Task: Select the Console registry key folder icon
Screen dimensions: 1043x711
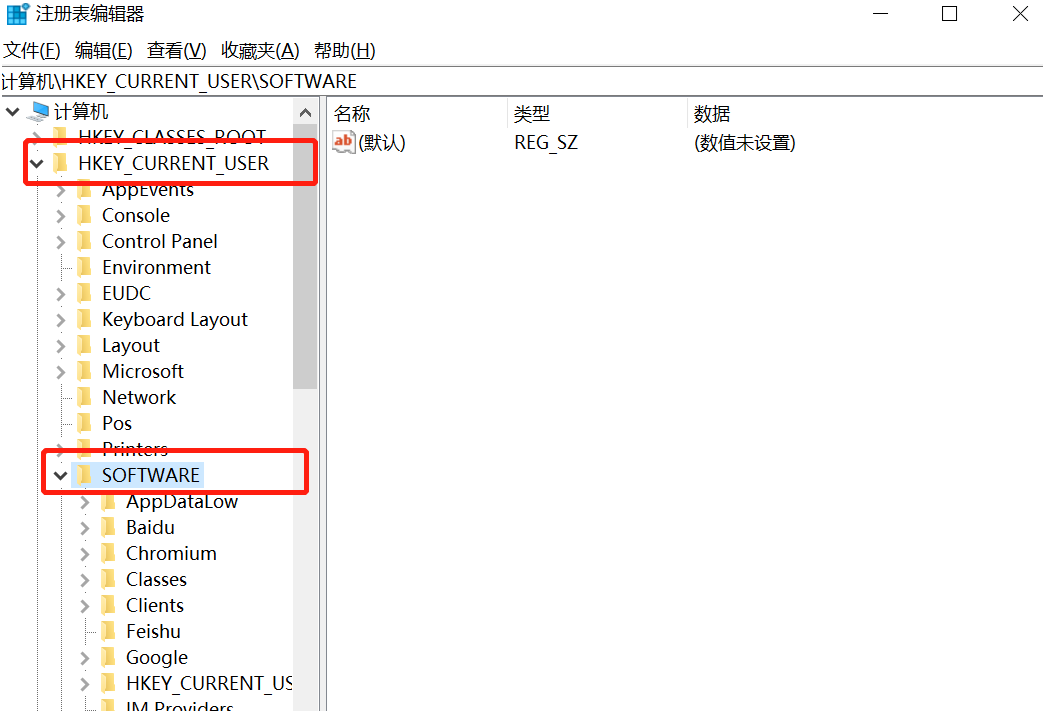Action: coord(85,214)
